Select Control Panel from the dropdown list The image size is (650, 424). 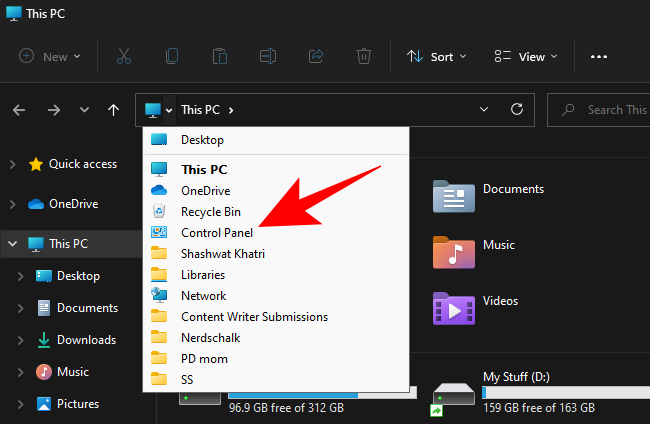[x=217, y=232]
